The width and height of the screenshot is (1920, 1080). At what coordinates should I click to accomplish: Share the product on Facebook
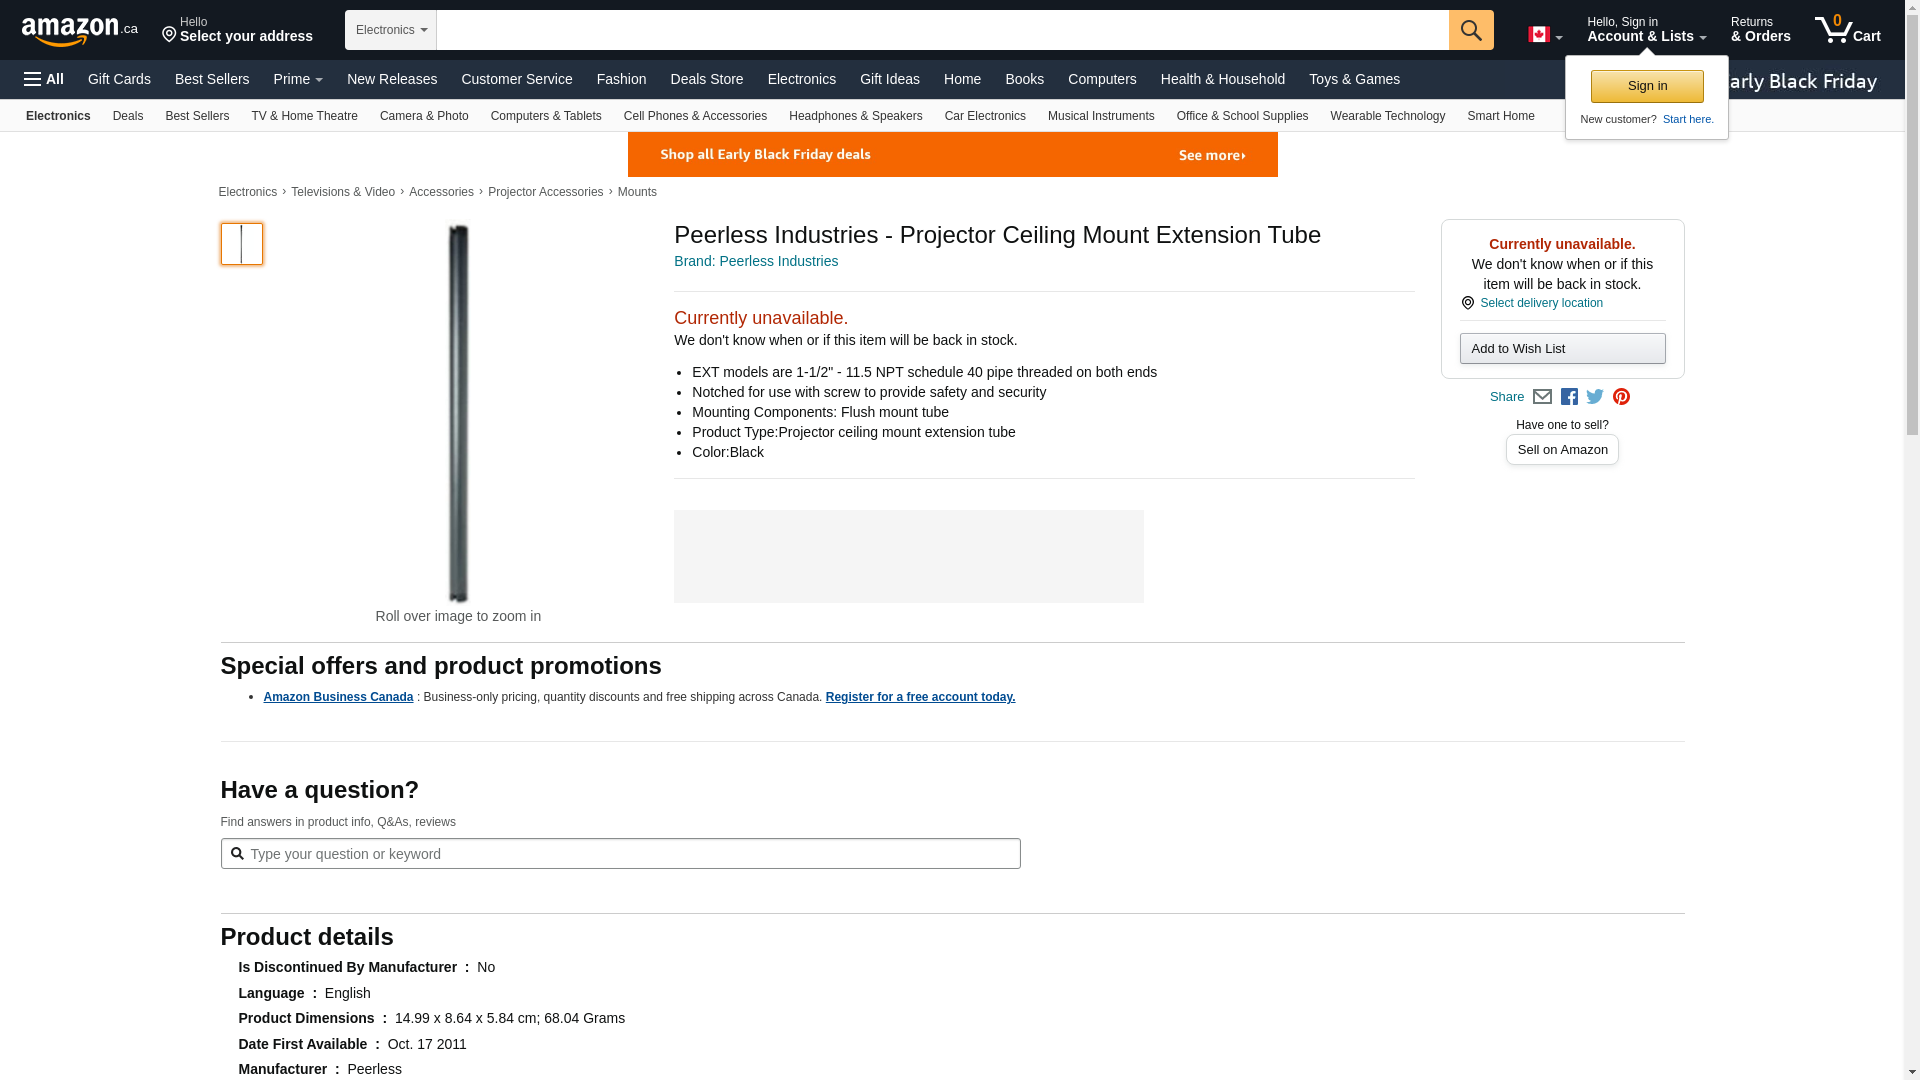coord(1569,397)
